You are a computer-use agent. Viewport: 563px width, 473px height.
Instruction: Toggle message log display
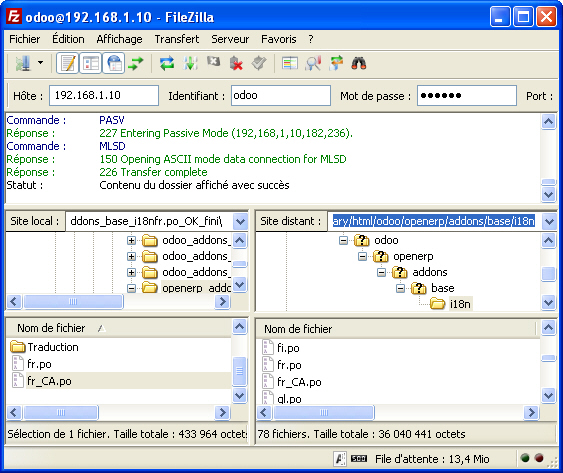[x=68, y=64]
